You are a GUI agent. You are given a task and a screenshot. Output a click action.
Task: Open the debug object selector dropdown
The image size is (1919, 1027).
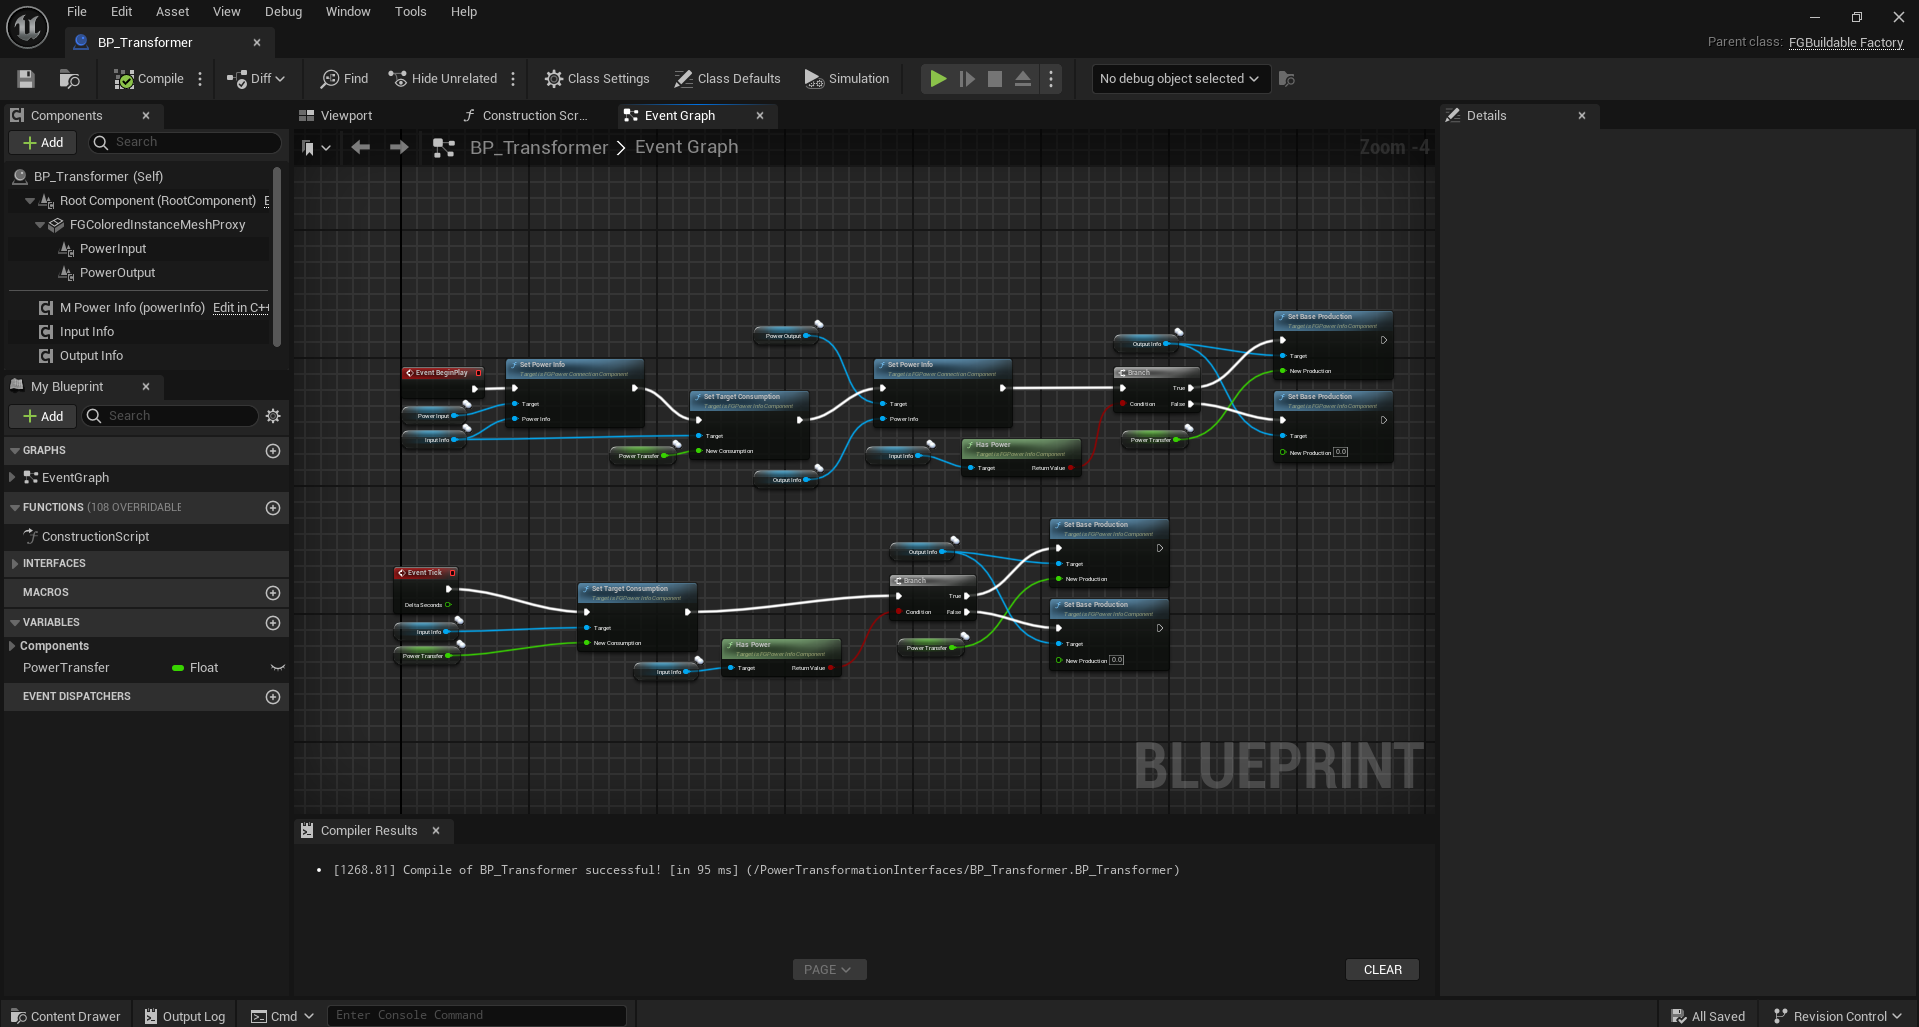(1179, 79)
